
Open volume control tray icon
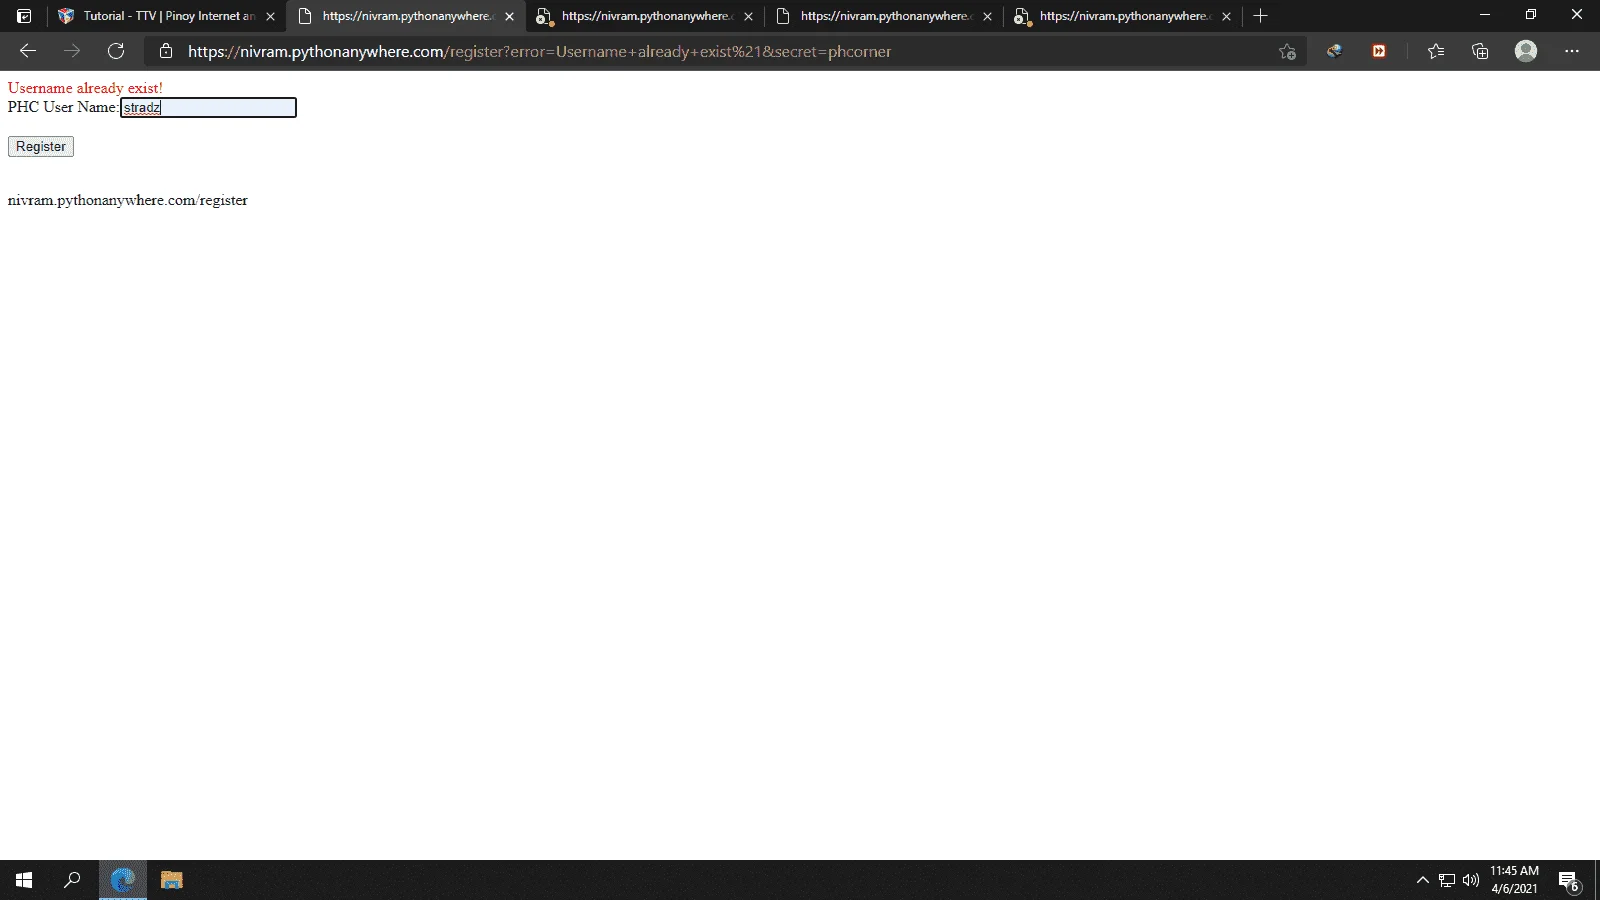pyautogui.click(x=1471, y=880)
